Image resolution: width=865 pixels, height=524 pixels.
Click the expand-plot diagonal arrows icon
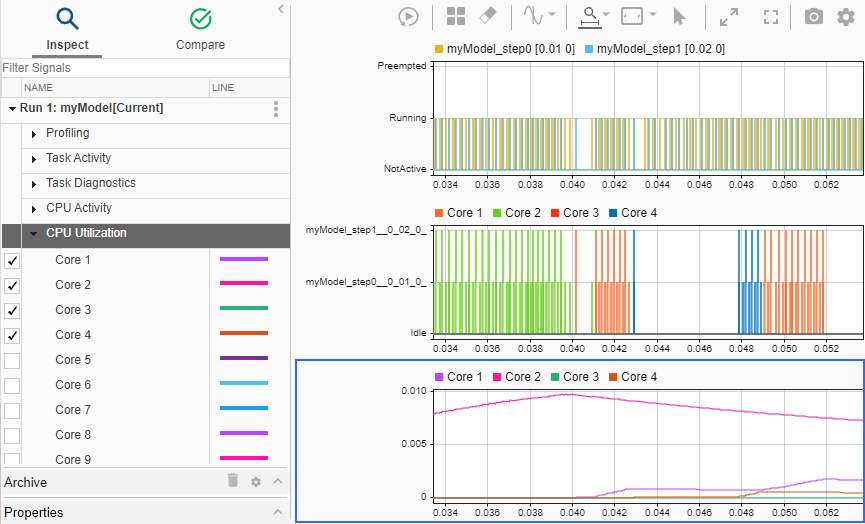(728, 16)
